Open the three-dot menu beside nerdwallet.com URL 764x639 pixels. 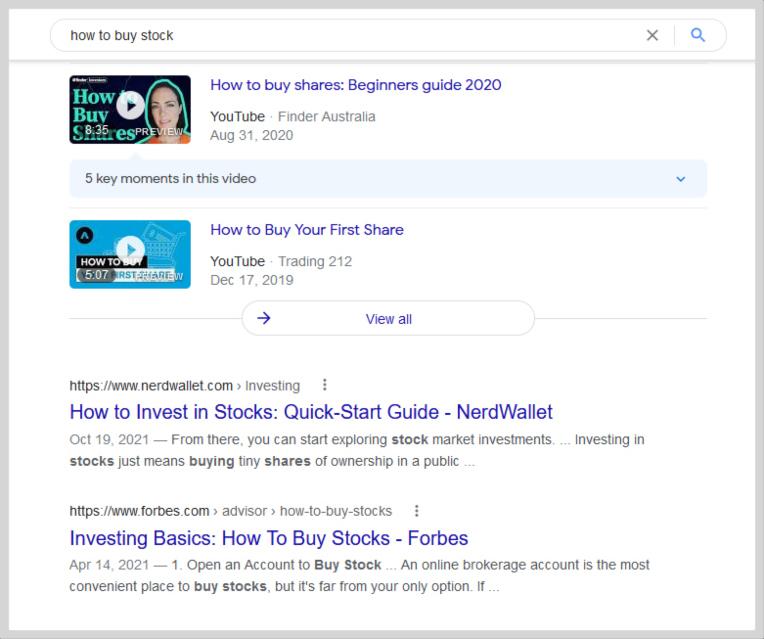325,385
